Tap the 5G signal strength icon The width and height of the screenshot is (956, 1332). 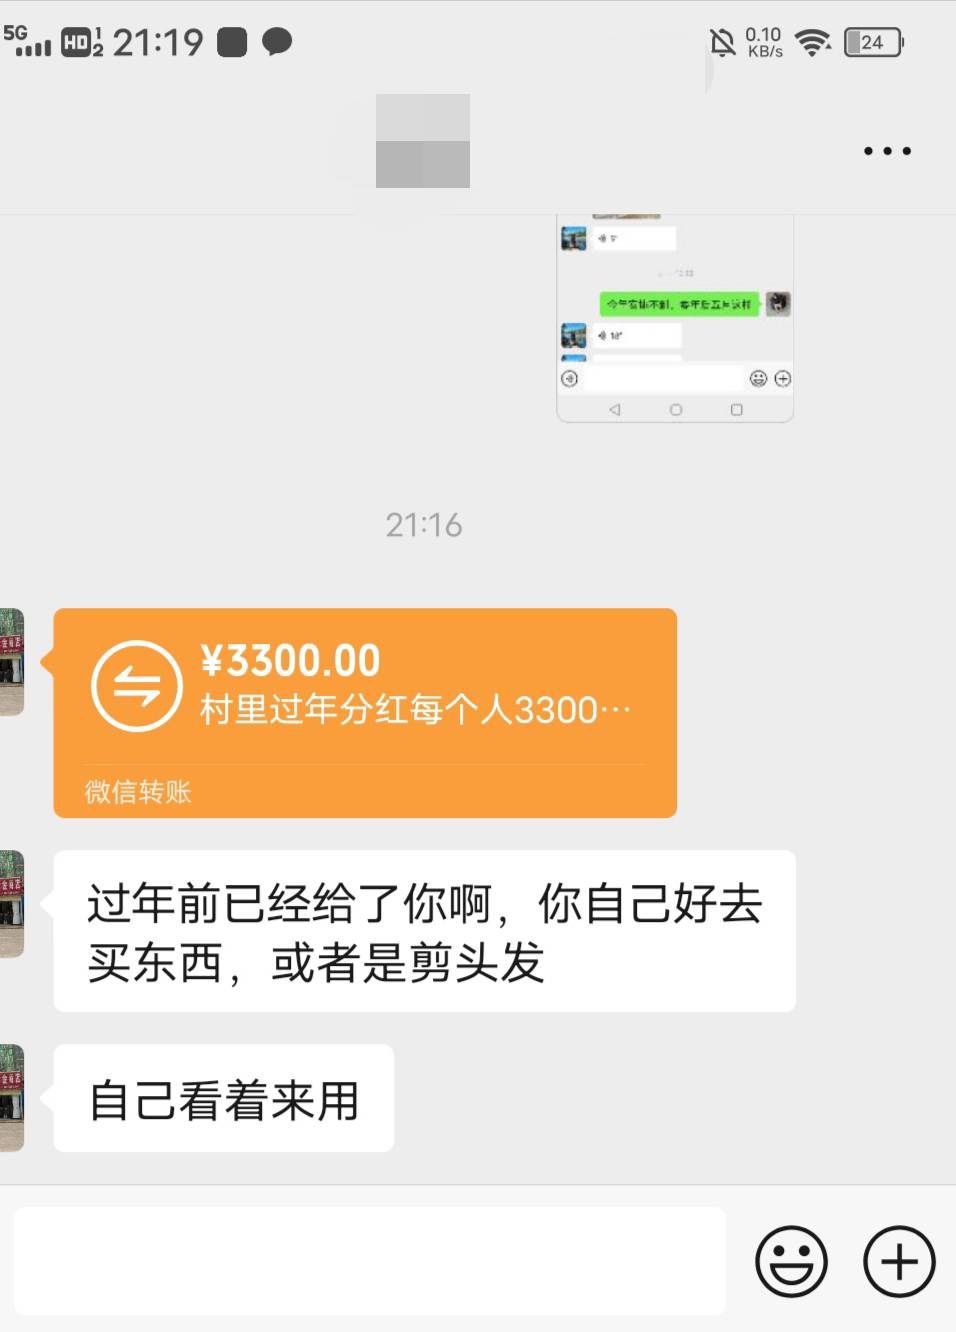27,40
